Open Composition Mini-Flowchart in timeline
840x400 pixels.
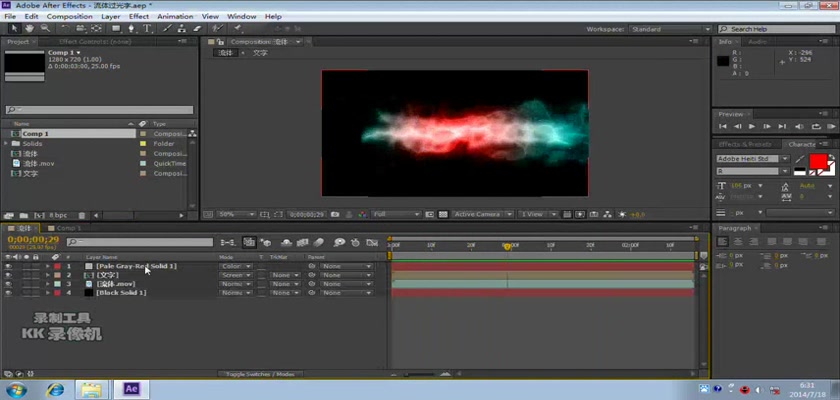pyautogui.click(x=228, y=243)
